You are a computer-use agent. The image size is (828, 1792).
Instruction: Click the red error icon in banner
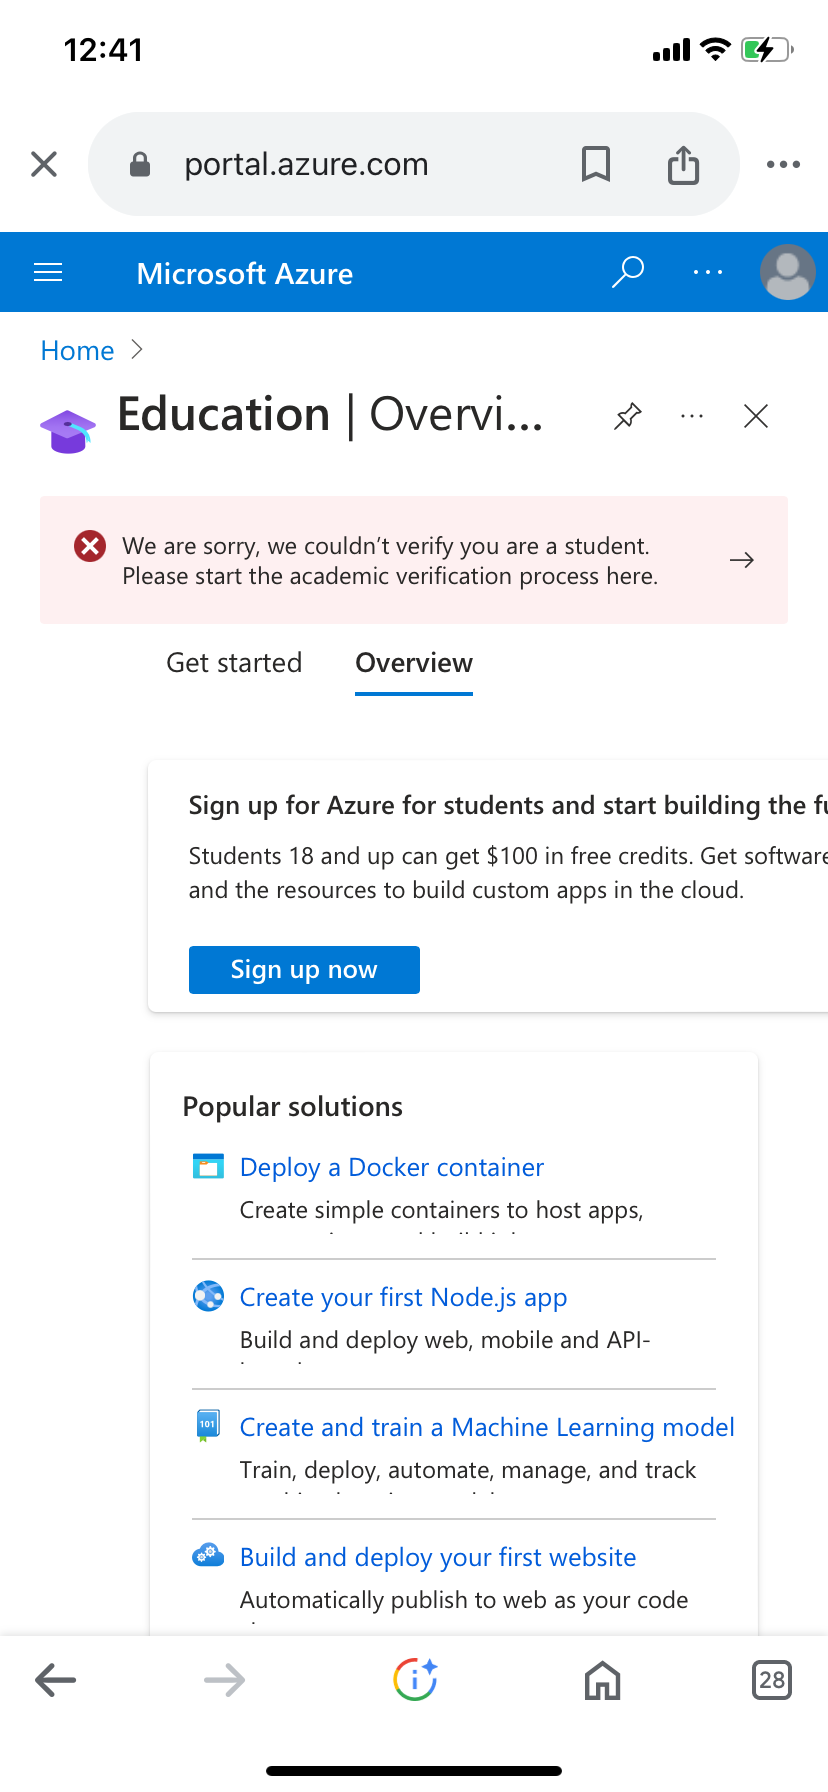pos(90,546)
